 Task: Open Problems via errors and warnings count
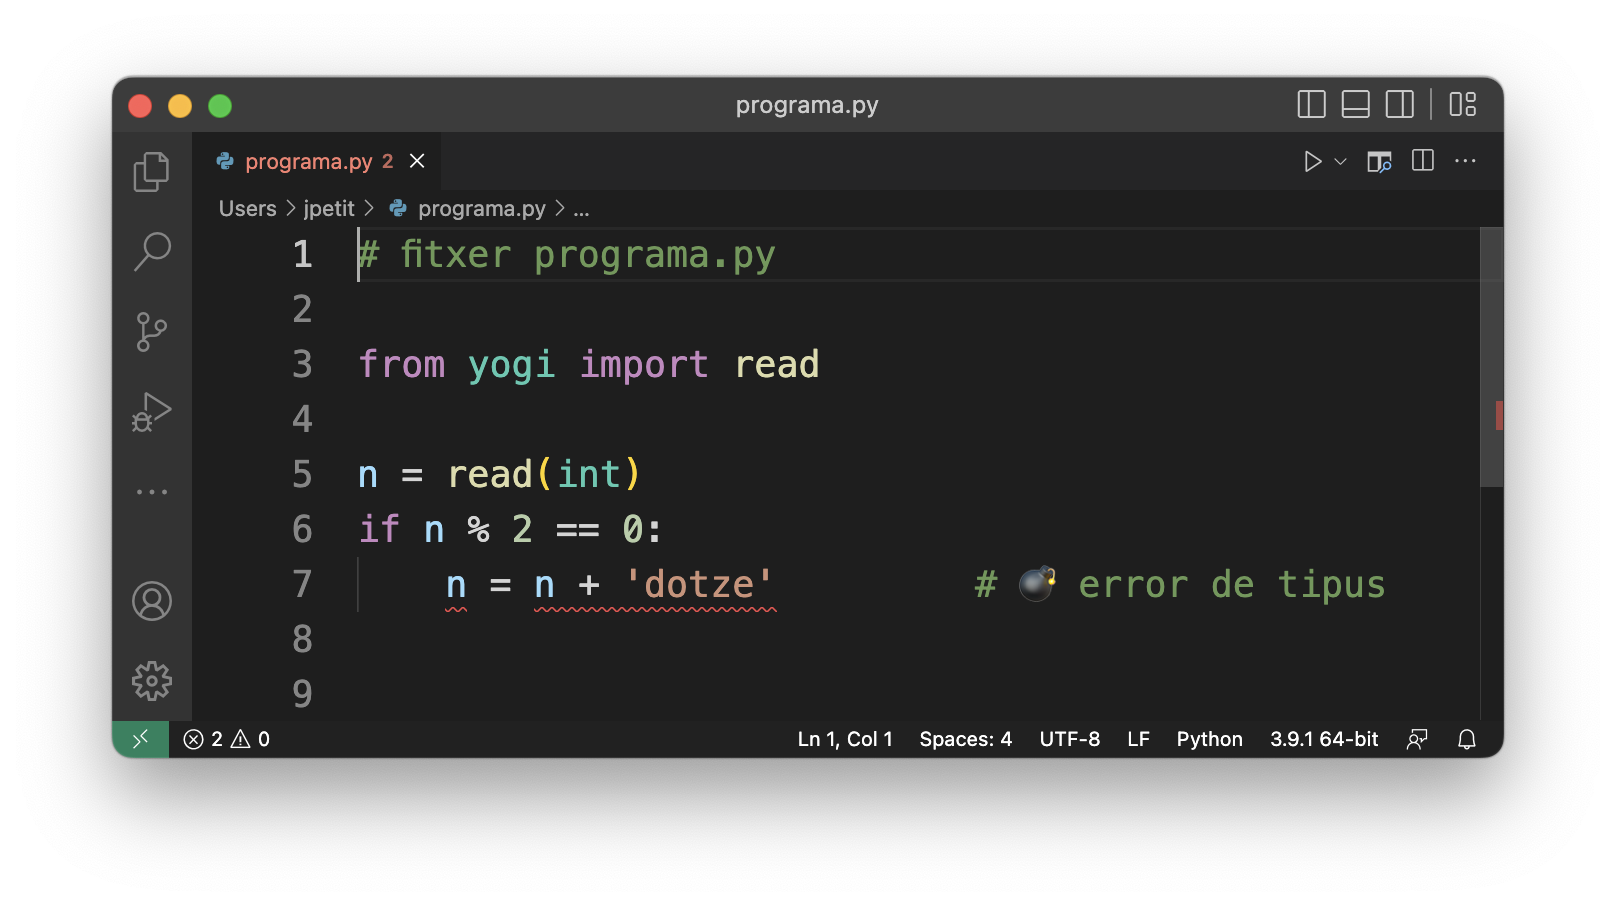tap(227, 739)
